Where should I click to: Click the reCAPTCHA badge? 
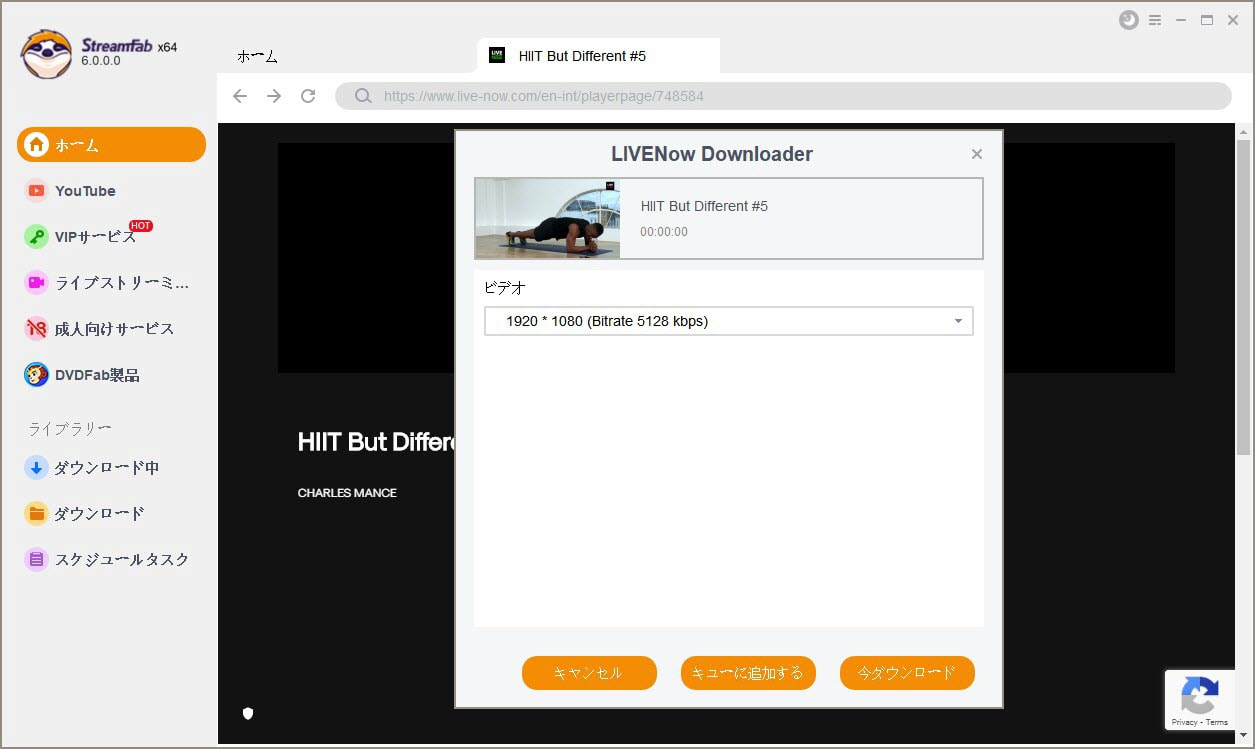[1200, 700]
